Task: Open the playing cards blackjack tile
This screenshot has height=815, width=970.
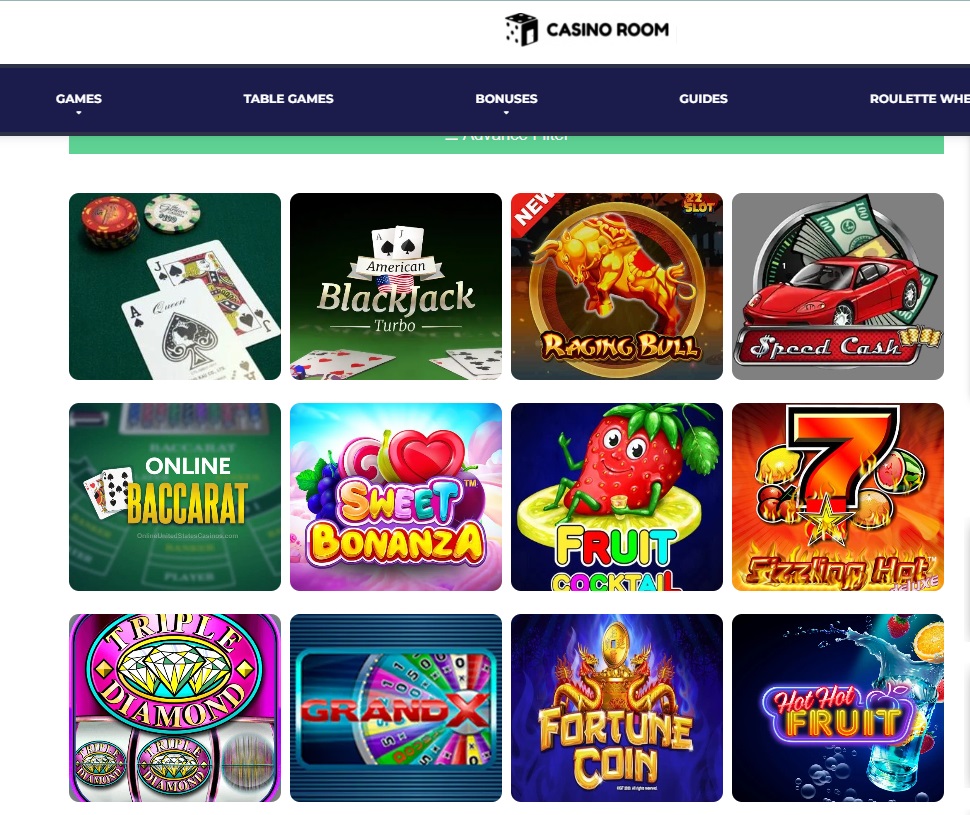Action: coord(175,287)
